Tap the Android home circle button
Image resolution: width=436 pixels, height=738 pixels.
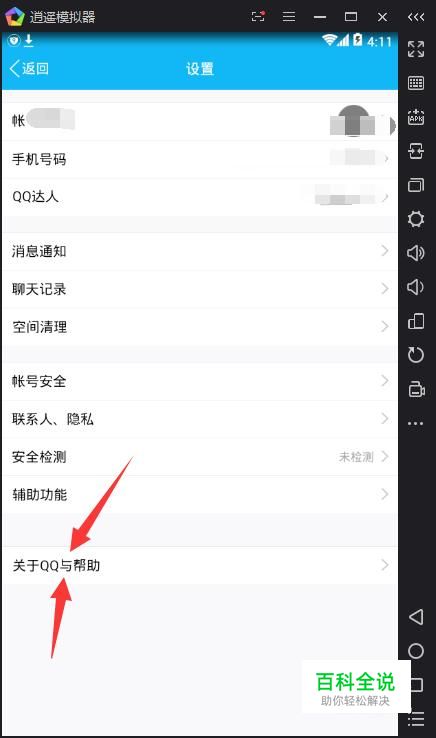(416, 651)
